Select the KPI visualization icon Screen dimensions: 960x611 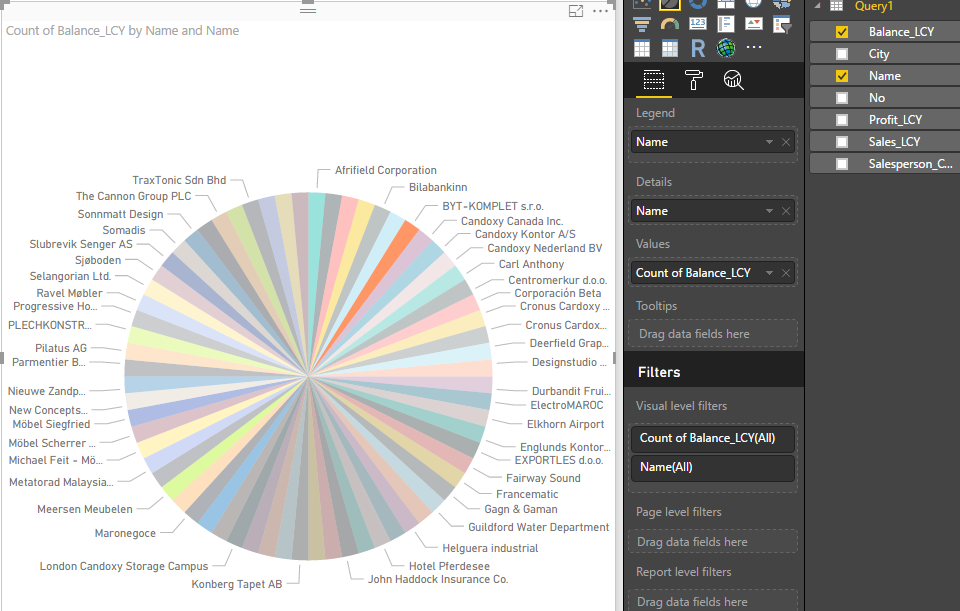point(754,23)
